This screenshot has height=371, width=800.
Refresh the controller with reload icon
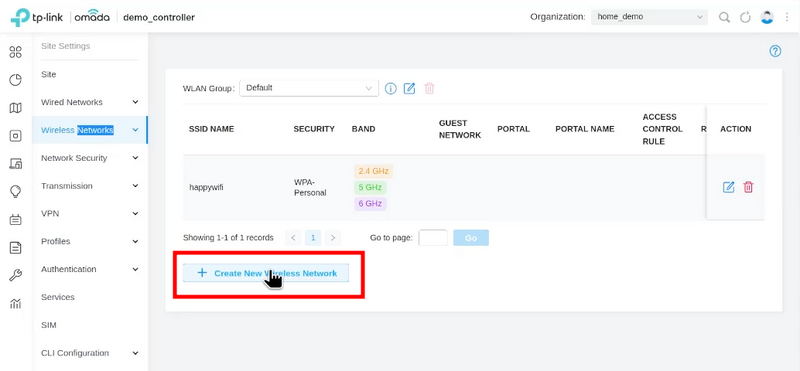(745, 17)
